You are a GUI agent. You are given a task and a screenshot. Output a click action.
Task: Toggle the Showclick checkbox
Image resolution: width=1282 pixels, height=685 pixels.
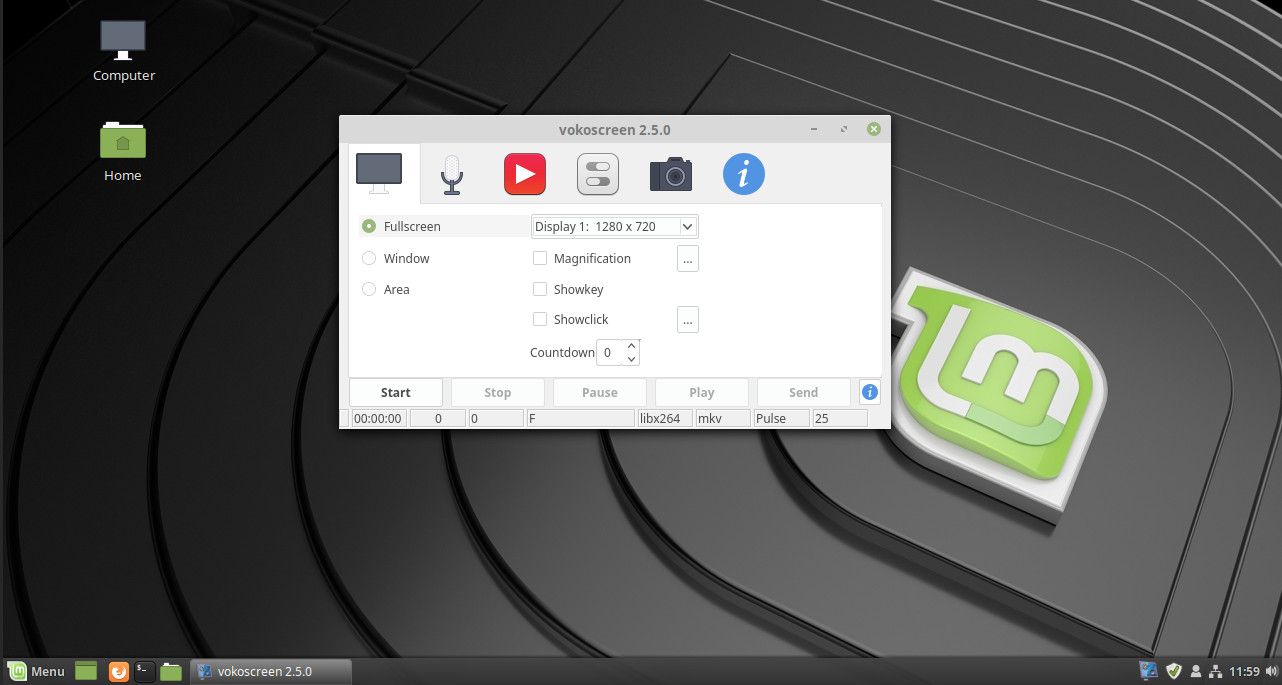[x=540, y=319]
